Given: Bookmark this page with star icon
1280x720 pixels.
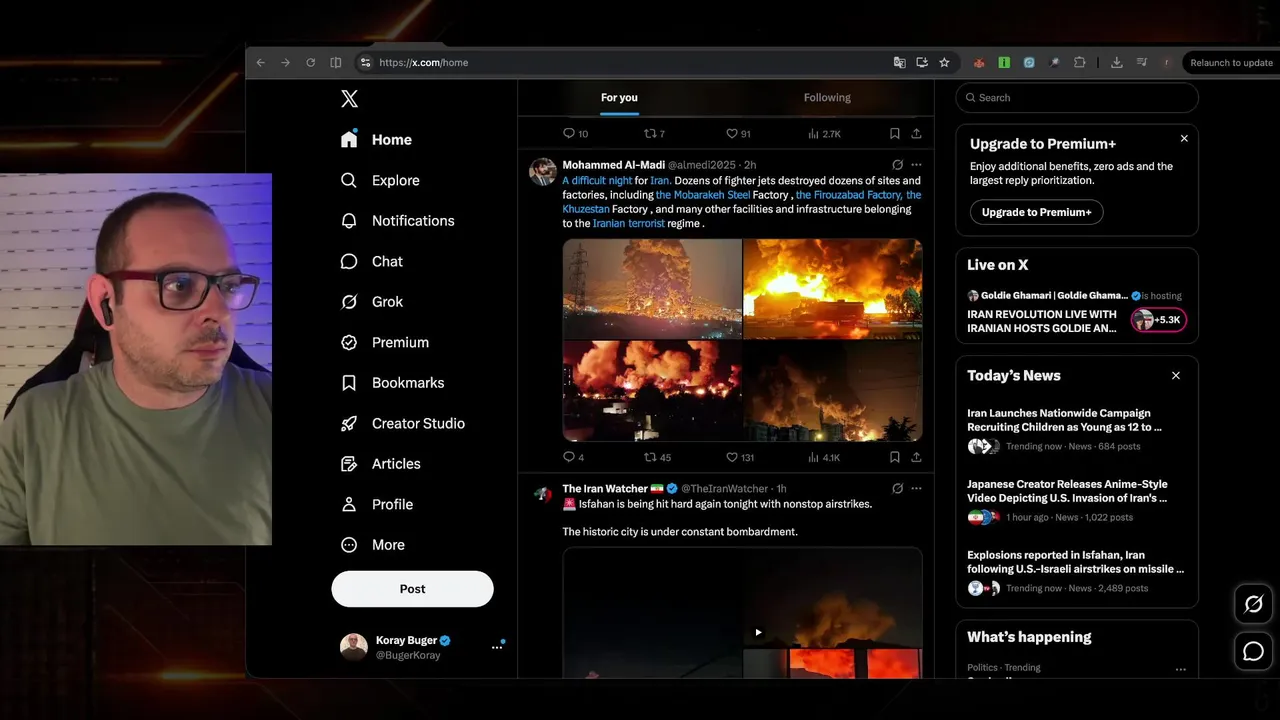Looking at the screenshot, I should pyautogui.click(x=944, y=62).
